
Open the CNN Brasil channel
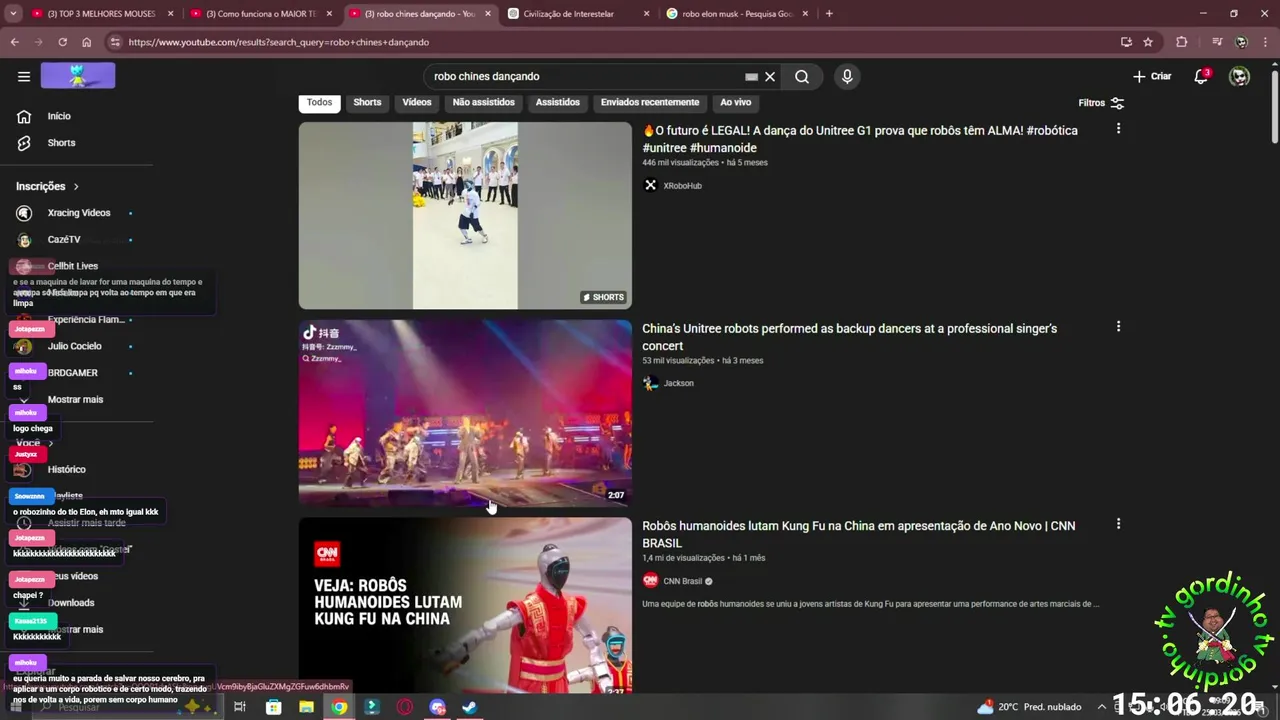pyautogui.click(x=683, y=581)
